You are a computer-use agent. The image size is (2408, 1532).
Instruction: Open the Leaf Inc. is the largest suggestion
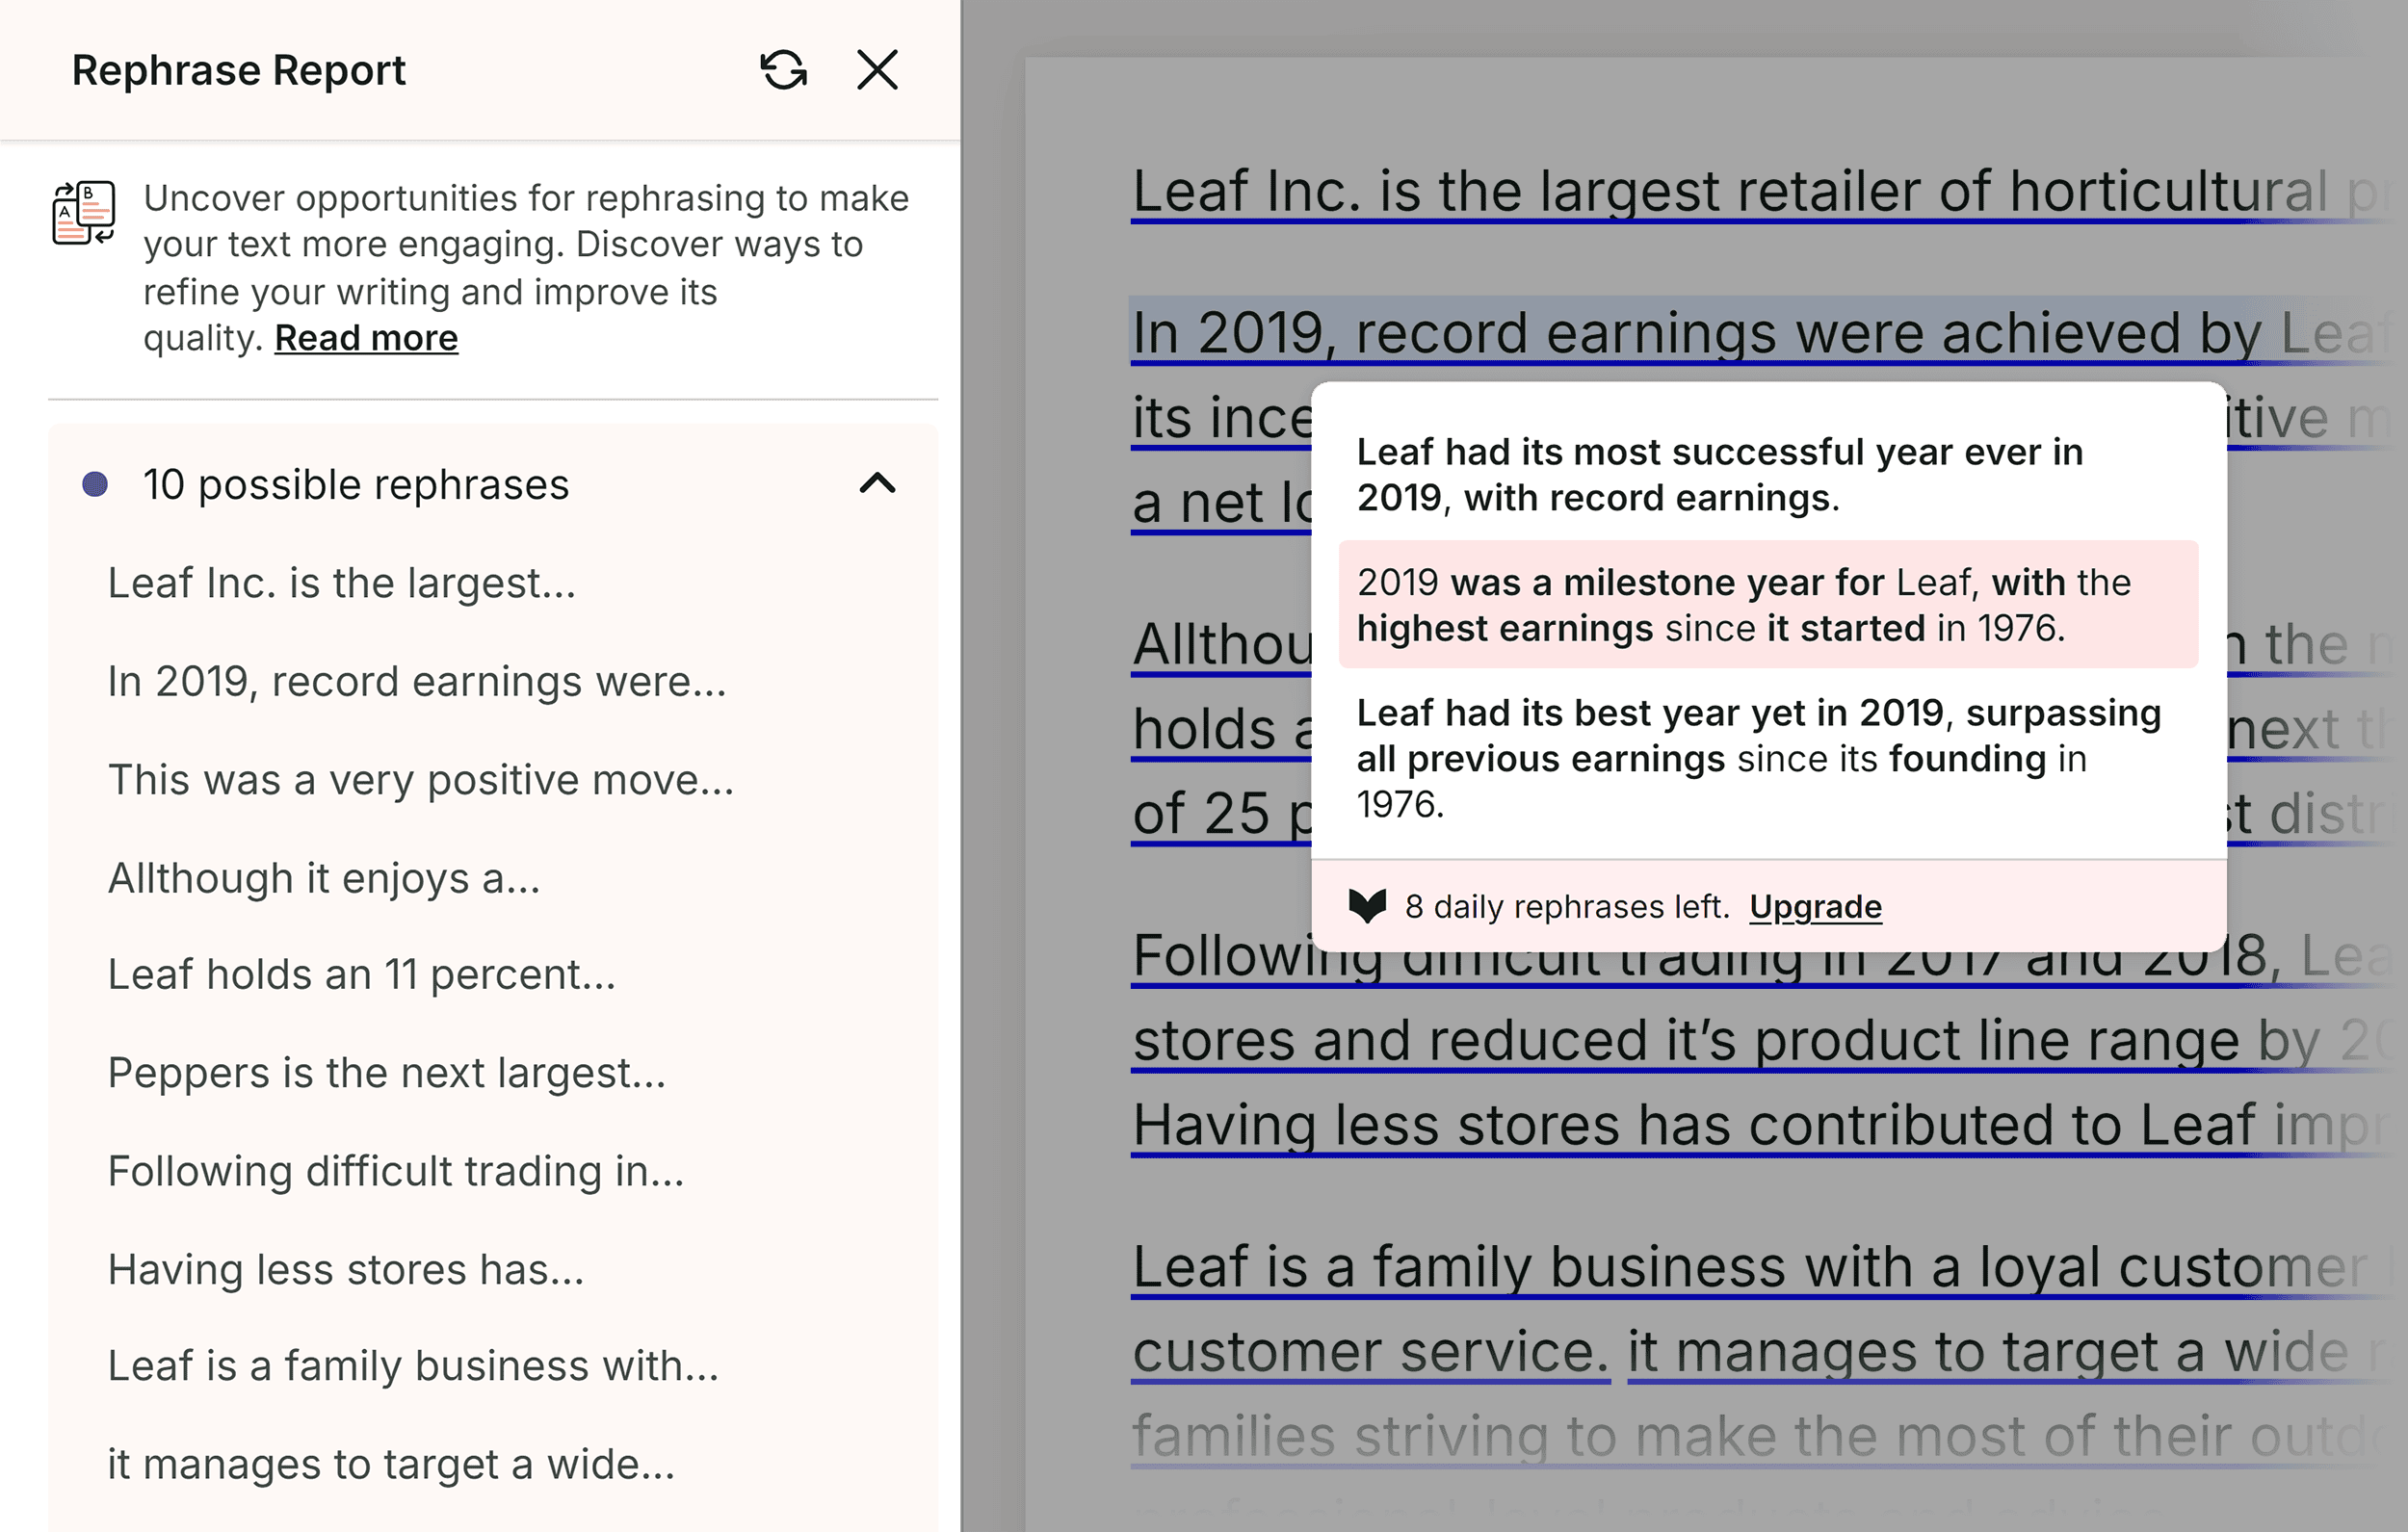tap(340, 582)
